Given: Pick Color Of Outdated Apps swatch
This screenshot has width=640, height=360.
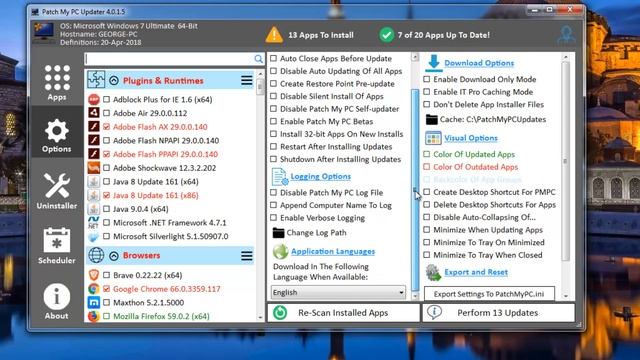Looking at the screenshot, I should (427, 167).
